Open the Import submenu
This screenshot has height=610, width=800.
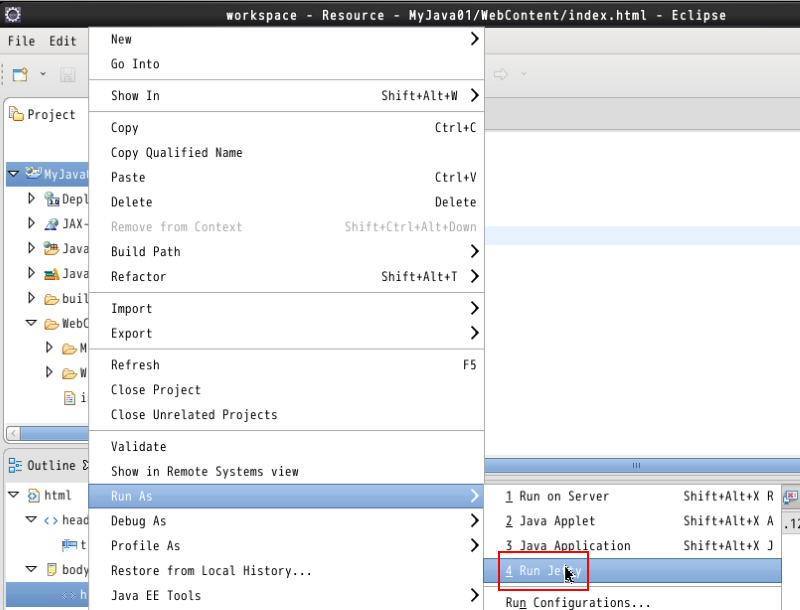286,309
